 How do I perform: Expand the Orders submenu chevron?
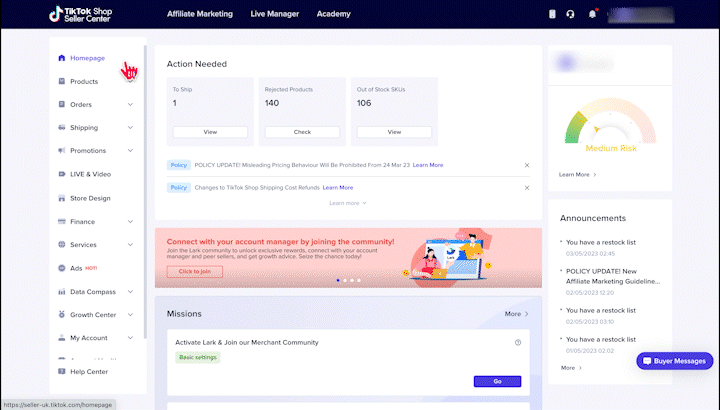coord(130,104)
